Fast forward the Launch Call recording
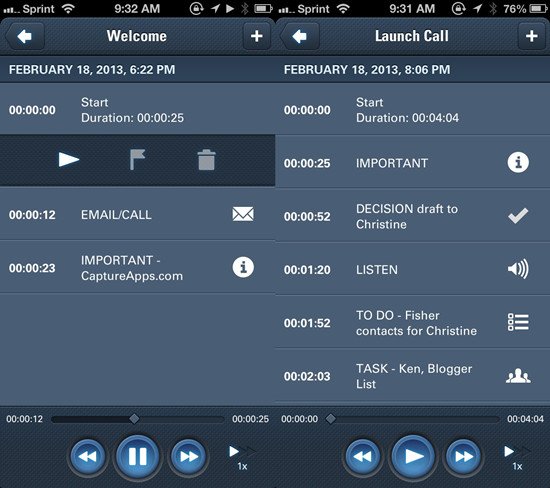The width and height of the screenshot is (550, 488). pyautogui.click(x=463, y=456)
